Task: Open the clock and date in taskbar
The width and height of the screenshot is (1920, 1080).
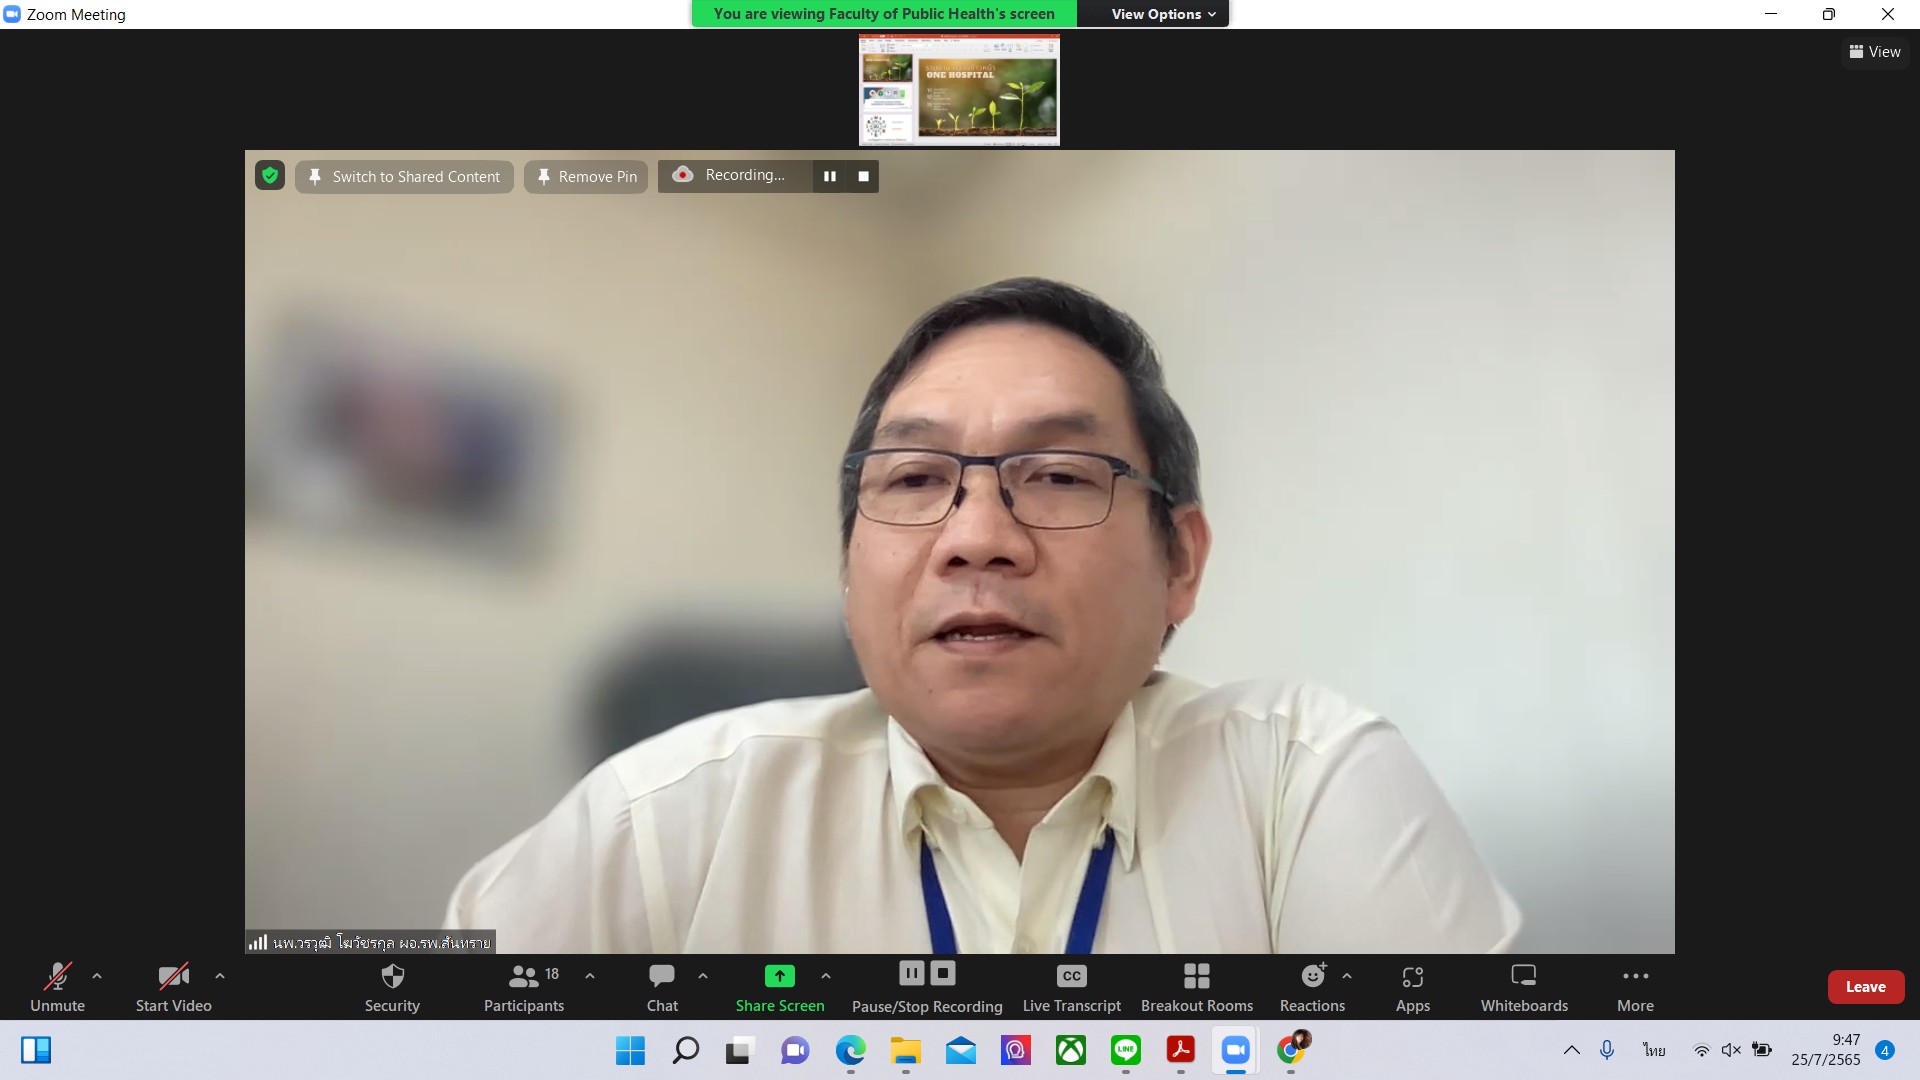Action: click(x=1825, y=1050)
